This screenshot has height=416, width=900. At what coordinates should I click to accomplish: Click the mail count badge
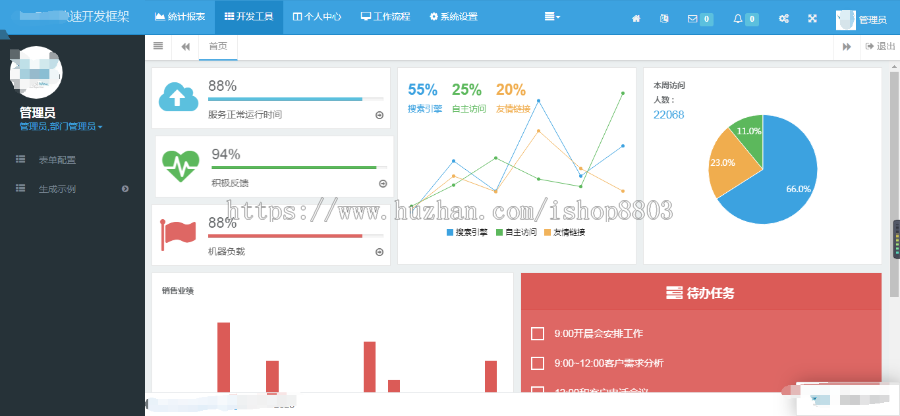(707, 20)
